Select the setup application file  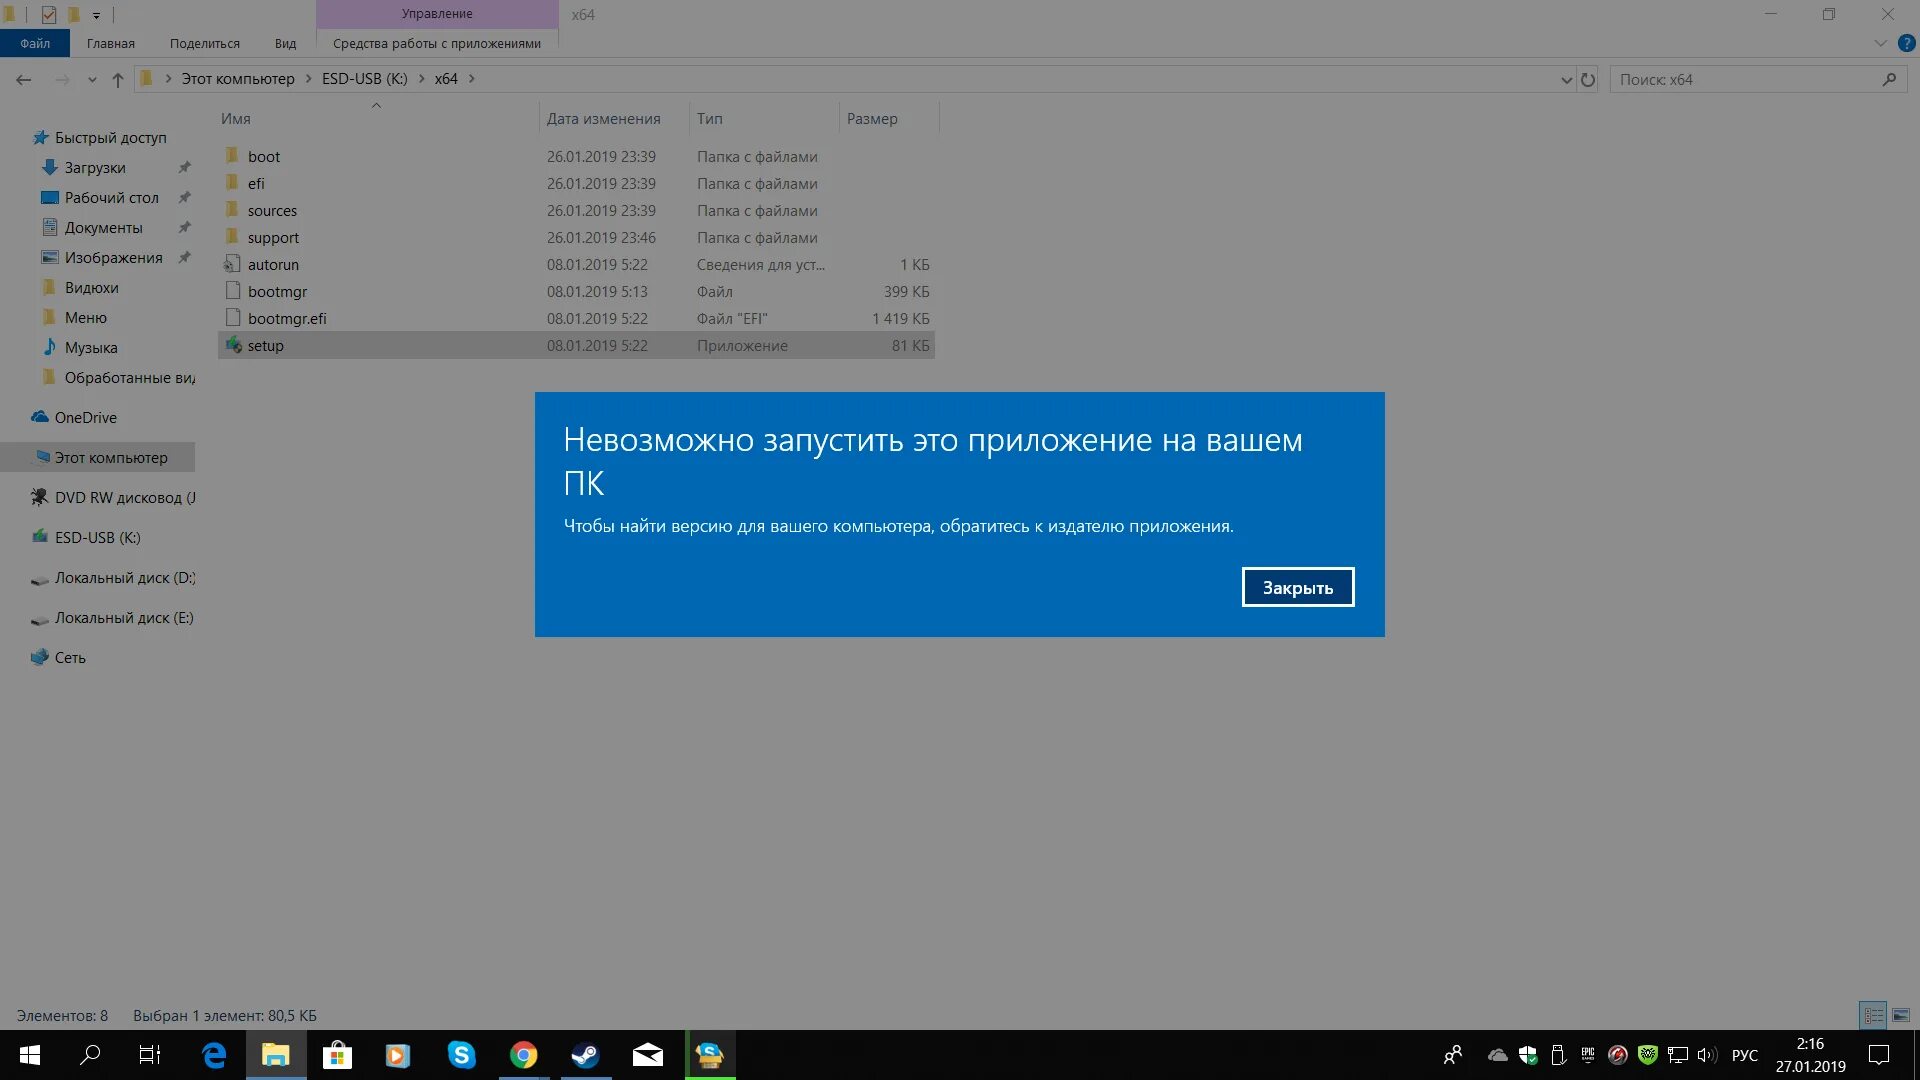pyautogui.click(x=266, y=345)
